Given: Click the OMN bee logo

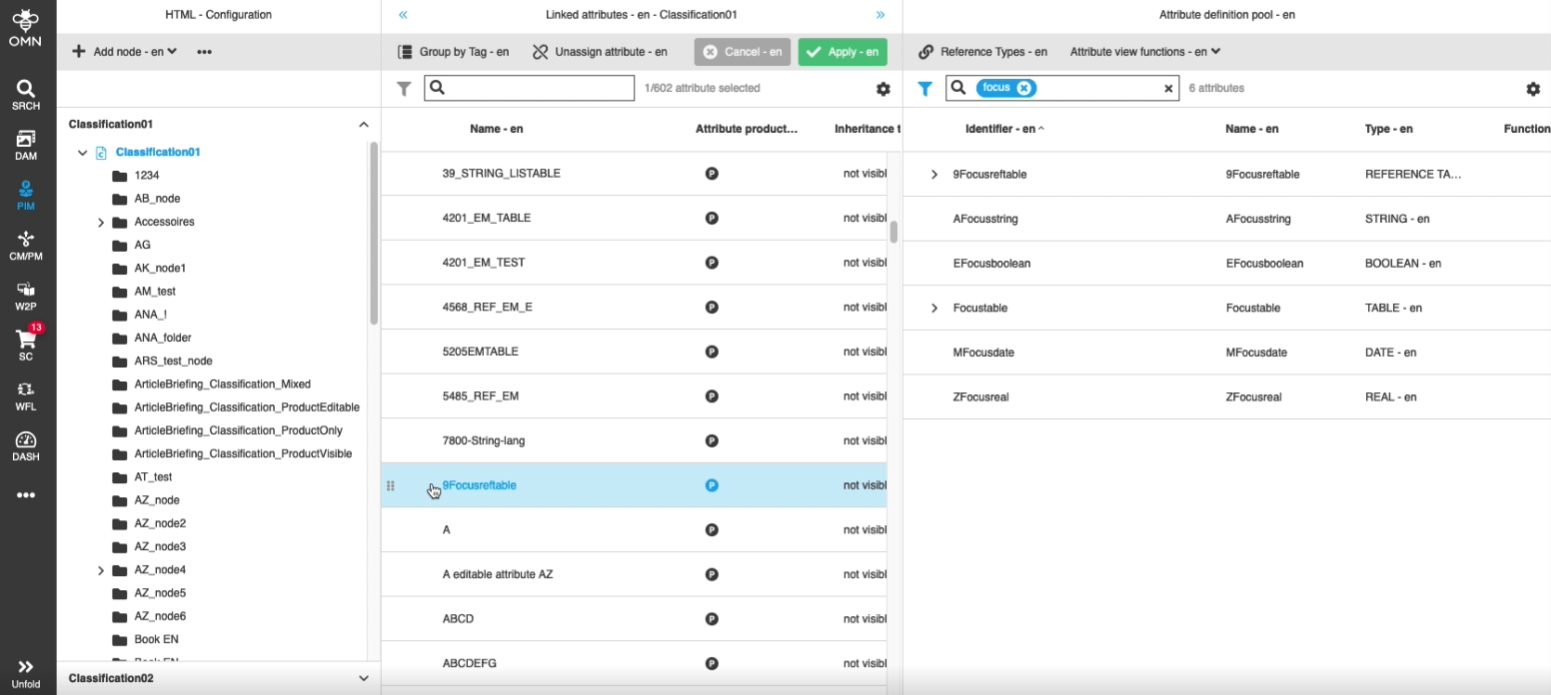Looking at the screenshot, I should pos(26,26).
